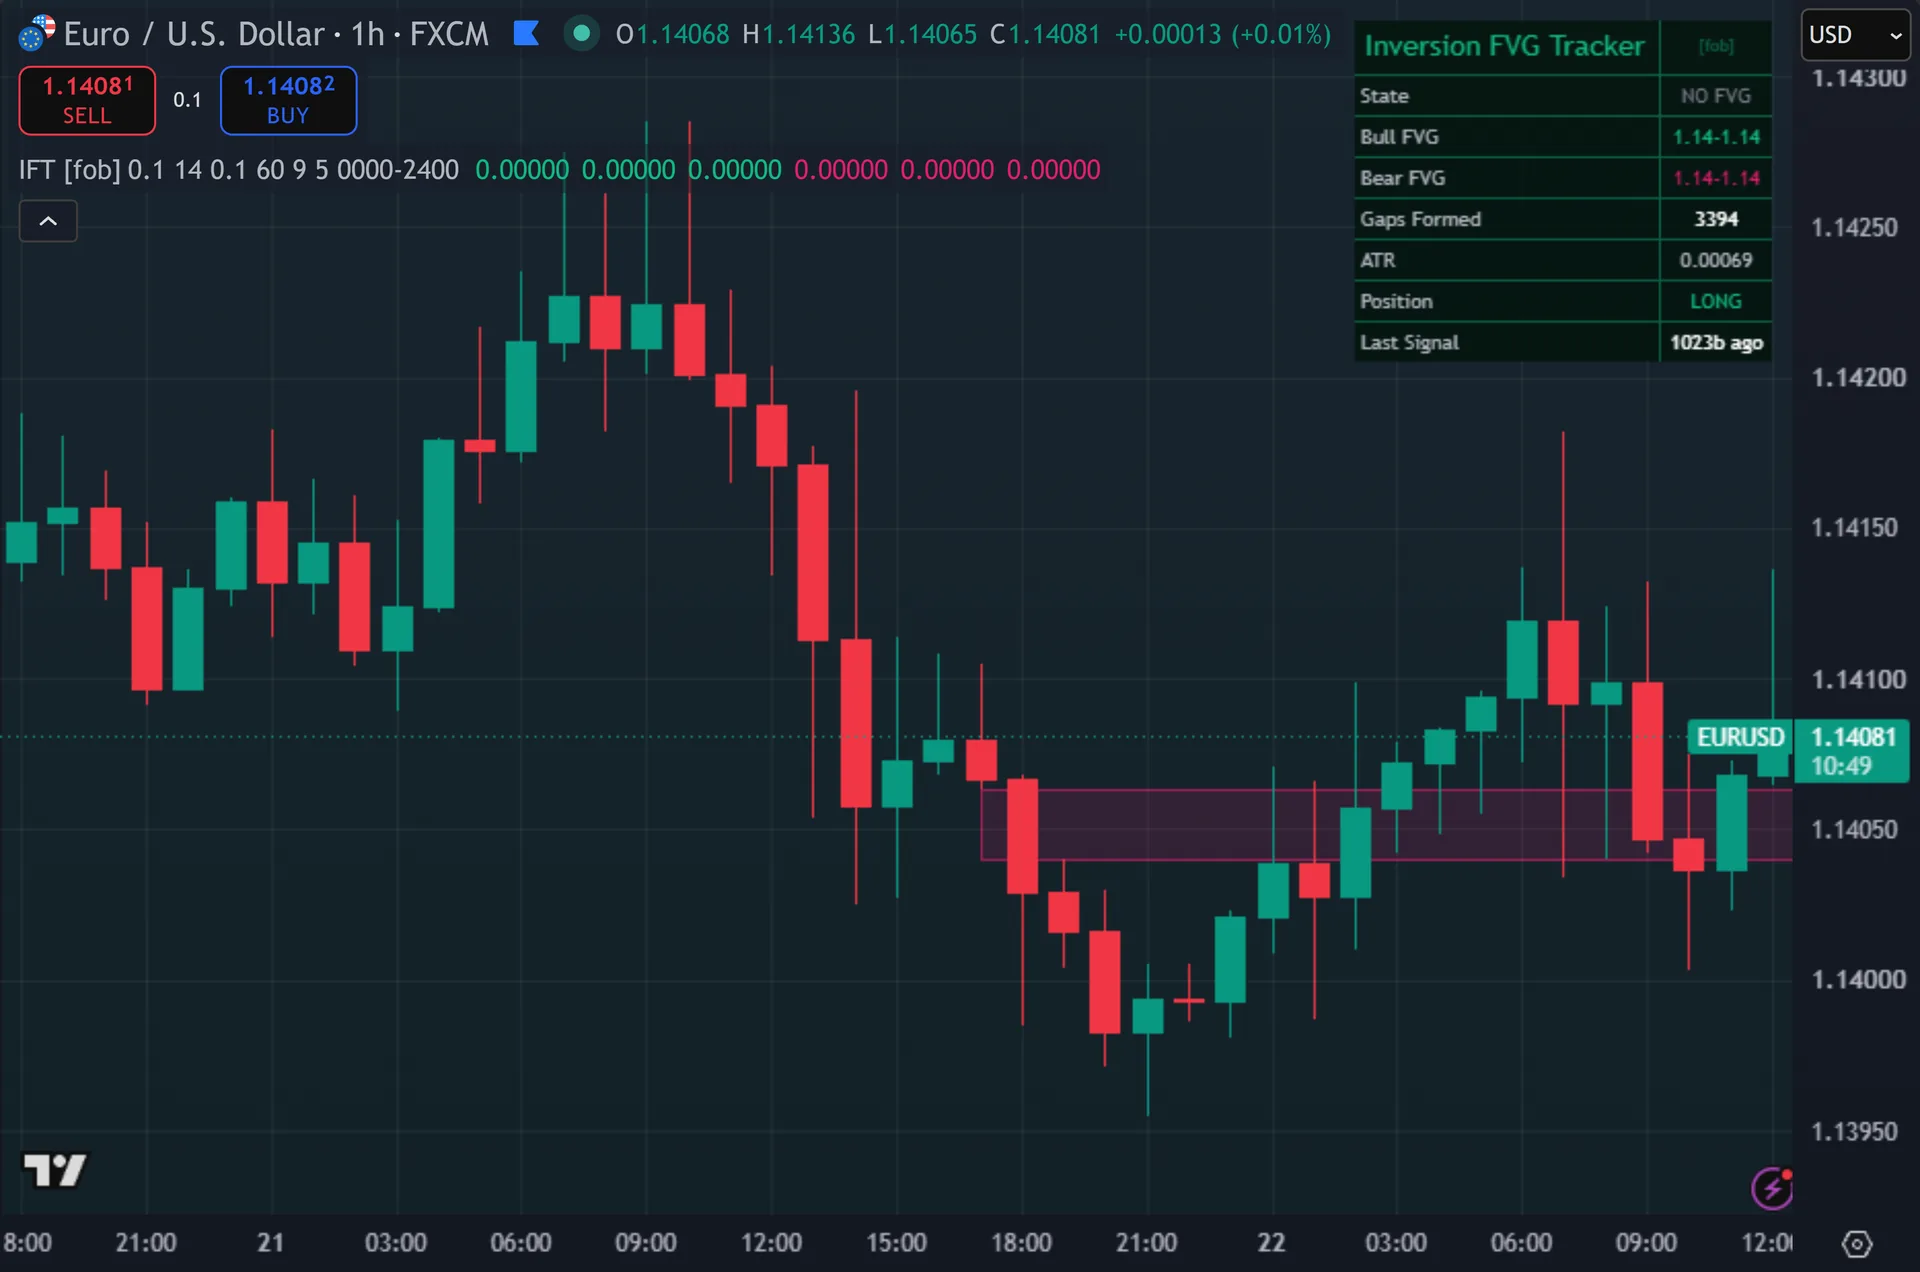The width and height of the screenshot is (1920, 1272).
Task: Click the 1.14081 SELL button
Action: [87, 100]
